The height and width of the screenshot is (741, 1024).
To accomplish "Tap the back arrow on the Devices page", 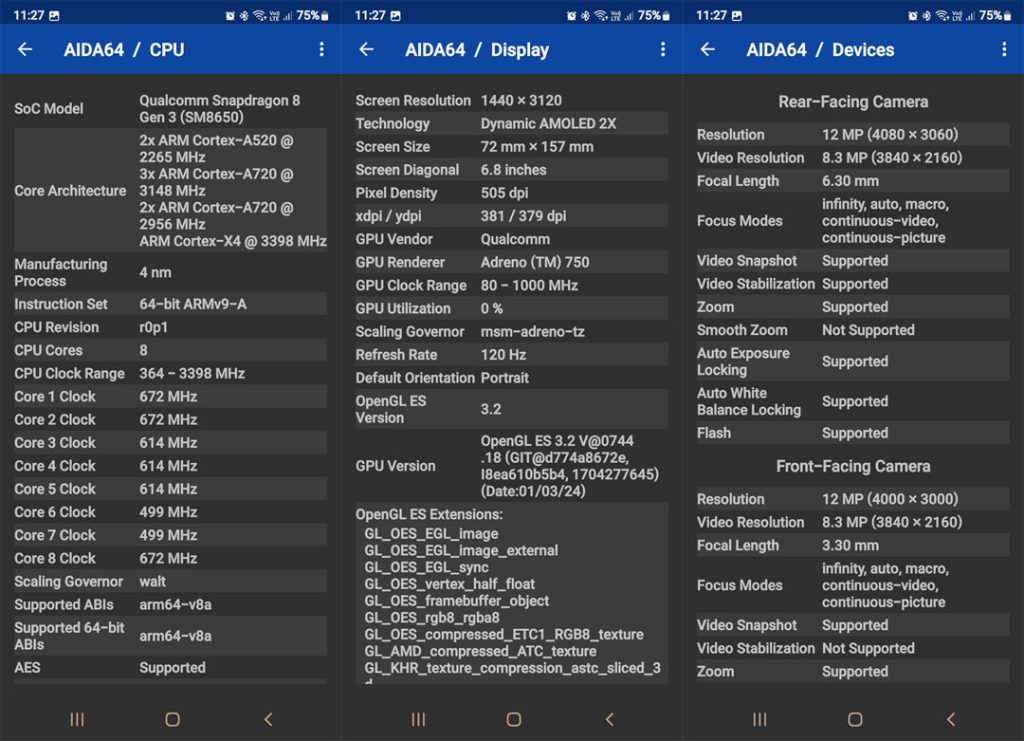I will click(x=708, y=49).
